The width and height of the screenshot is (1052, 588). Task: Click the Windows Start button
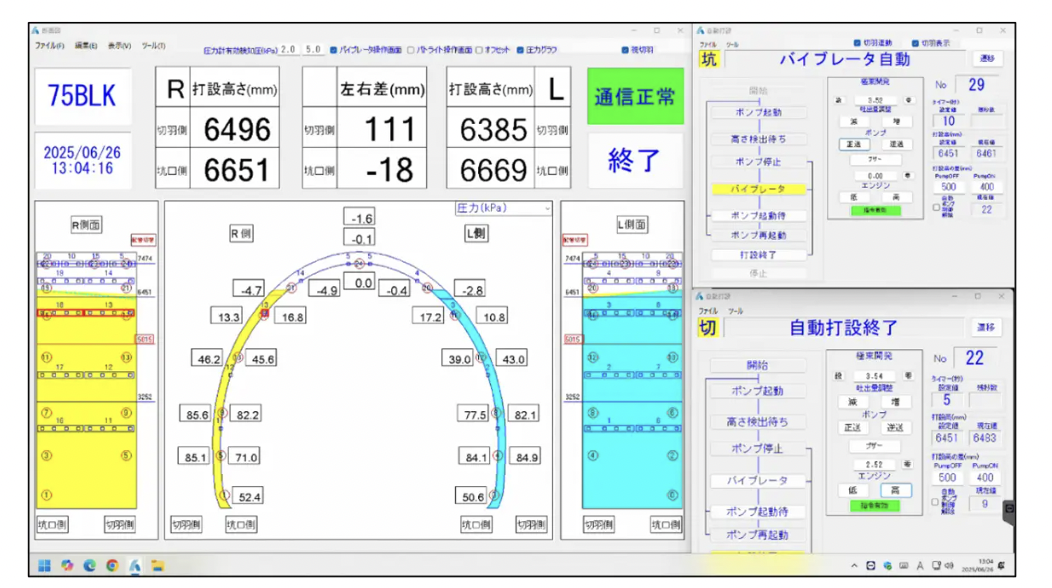coord(45,566)
